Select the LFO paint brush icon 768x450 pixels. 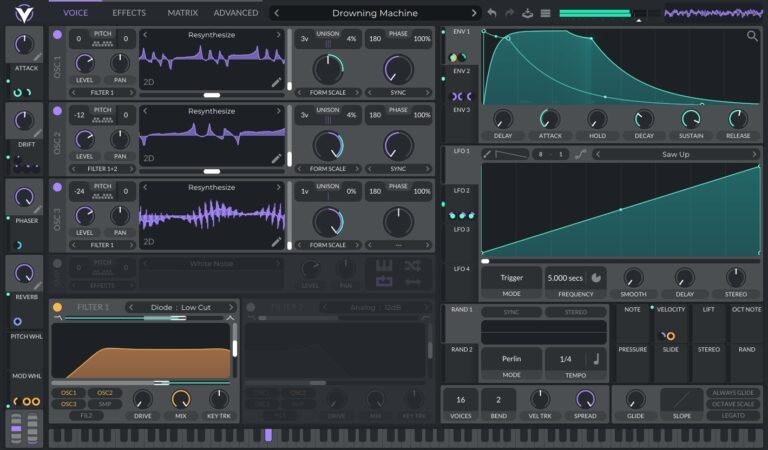click(x=487, y=154)
